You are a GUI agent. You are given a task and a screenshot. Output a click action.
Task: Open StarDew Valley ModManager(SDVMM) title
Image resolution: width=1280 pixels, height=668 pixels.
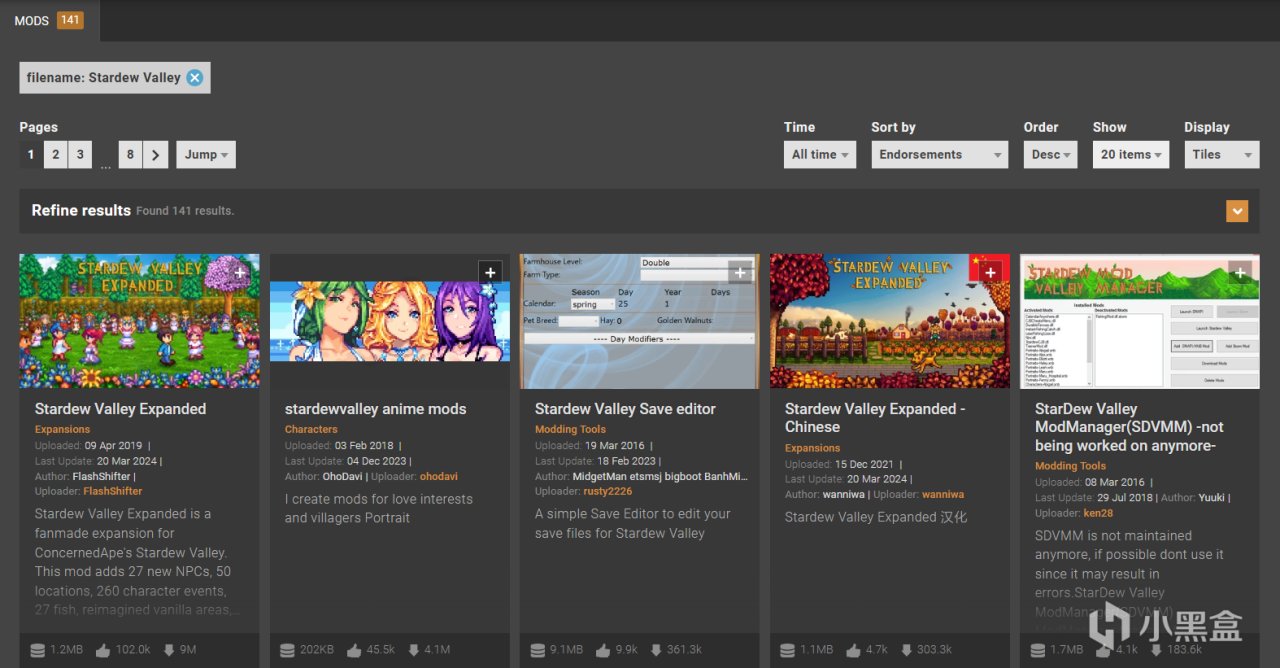point(1130,427)
